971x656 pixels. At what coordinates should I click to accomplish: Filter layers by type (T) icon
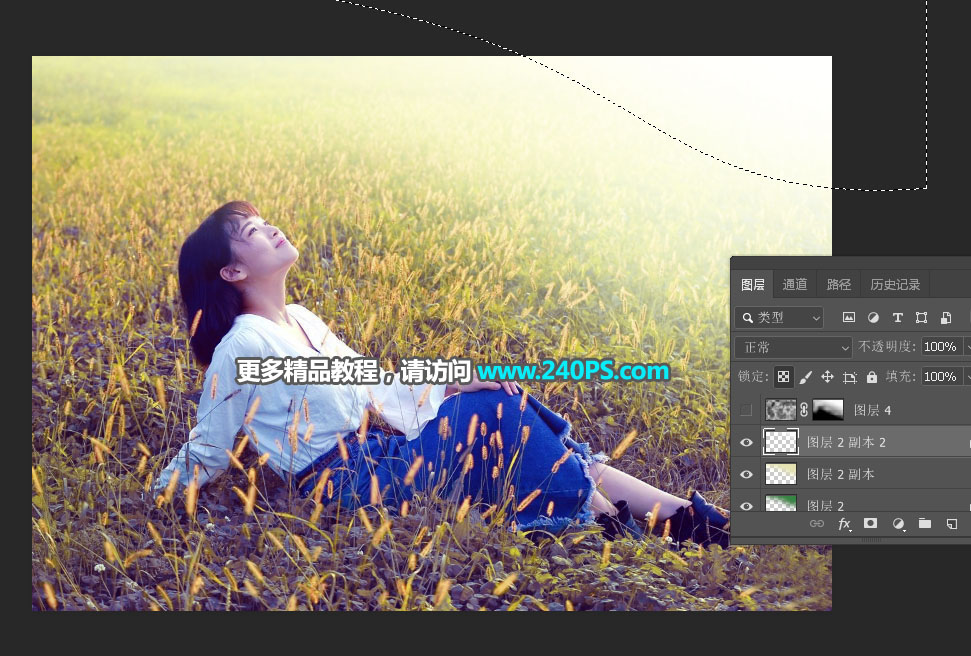pyautogui.click(x=897, y=318)
